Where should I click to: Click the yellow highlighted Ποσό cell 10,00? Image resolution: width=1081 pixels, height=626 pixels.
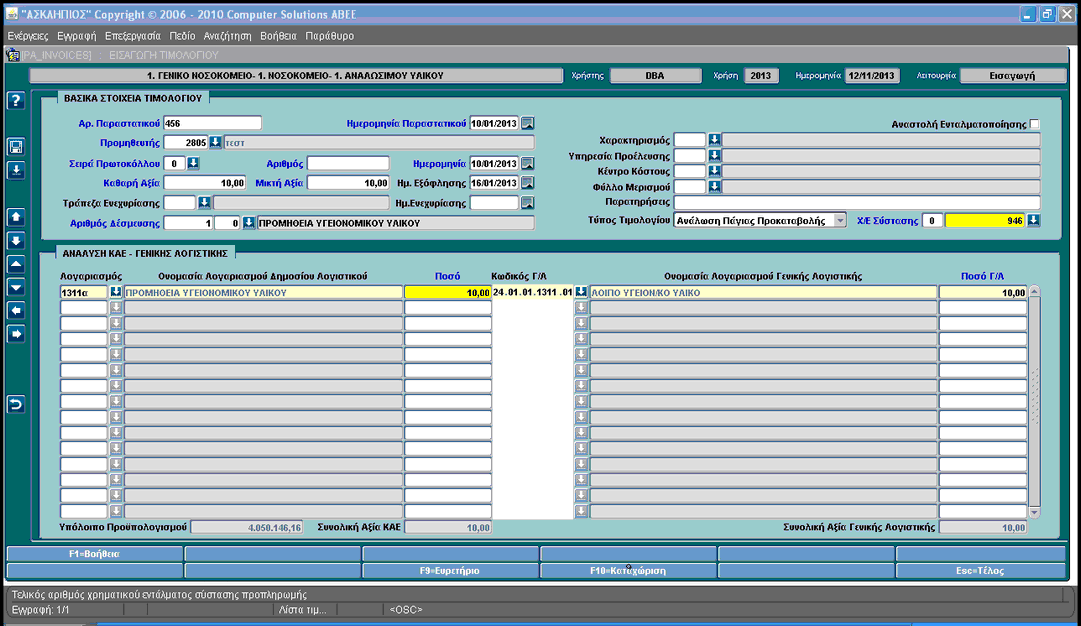click(447, 292)
